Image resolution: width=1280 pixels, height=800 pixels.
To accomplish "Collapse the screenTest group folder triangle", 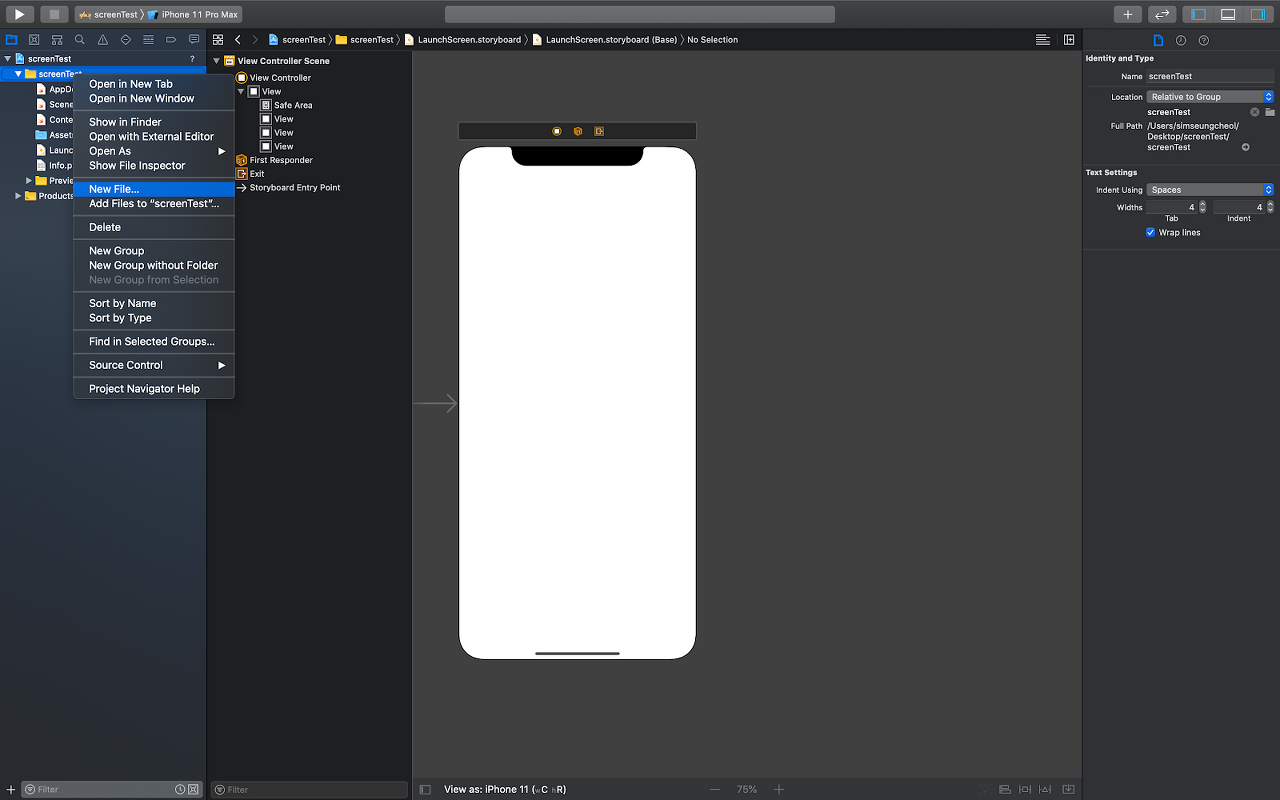I will click(x=18, y=74).
